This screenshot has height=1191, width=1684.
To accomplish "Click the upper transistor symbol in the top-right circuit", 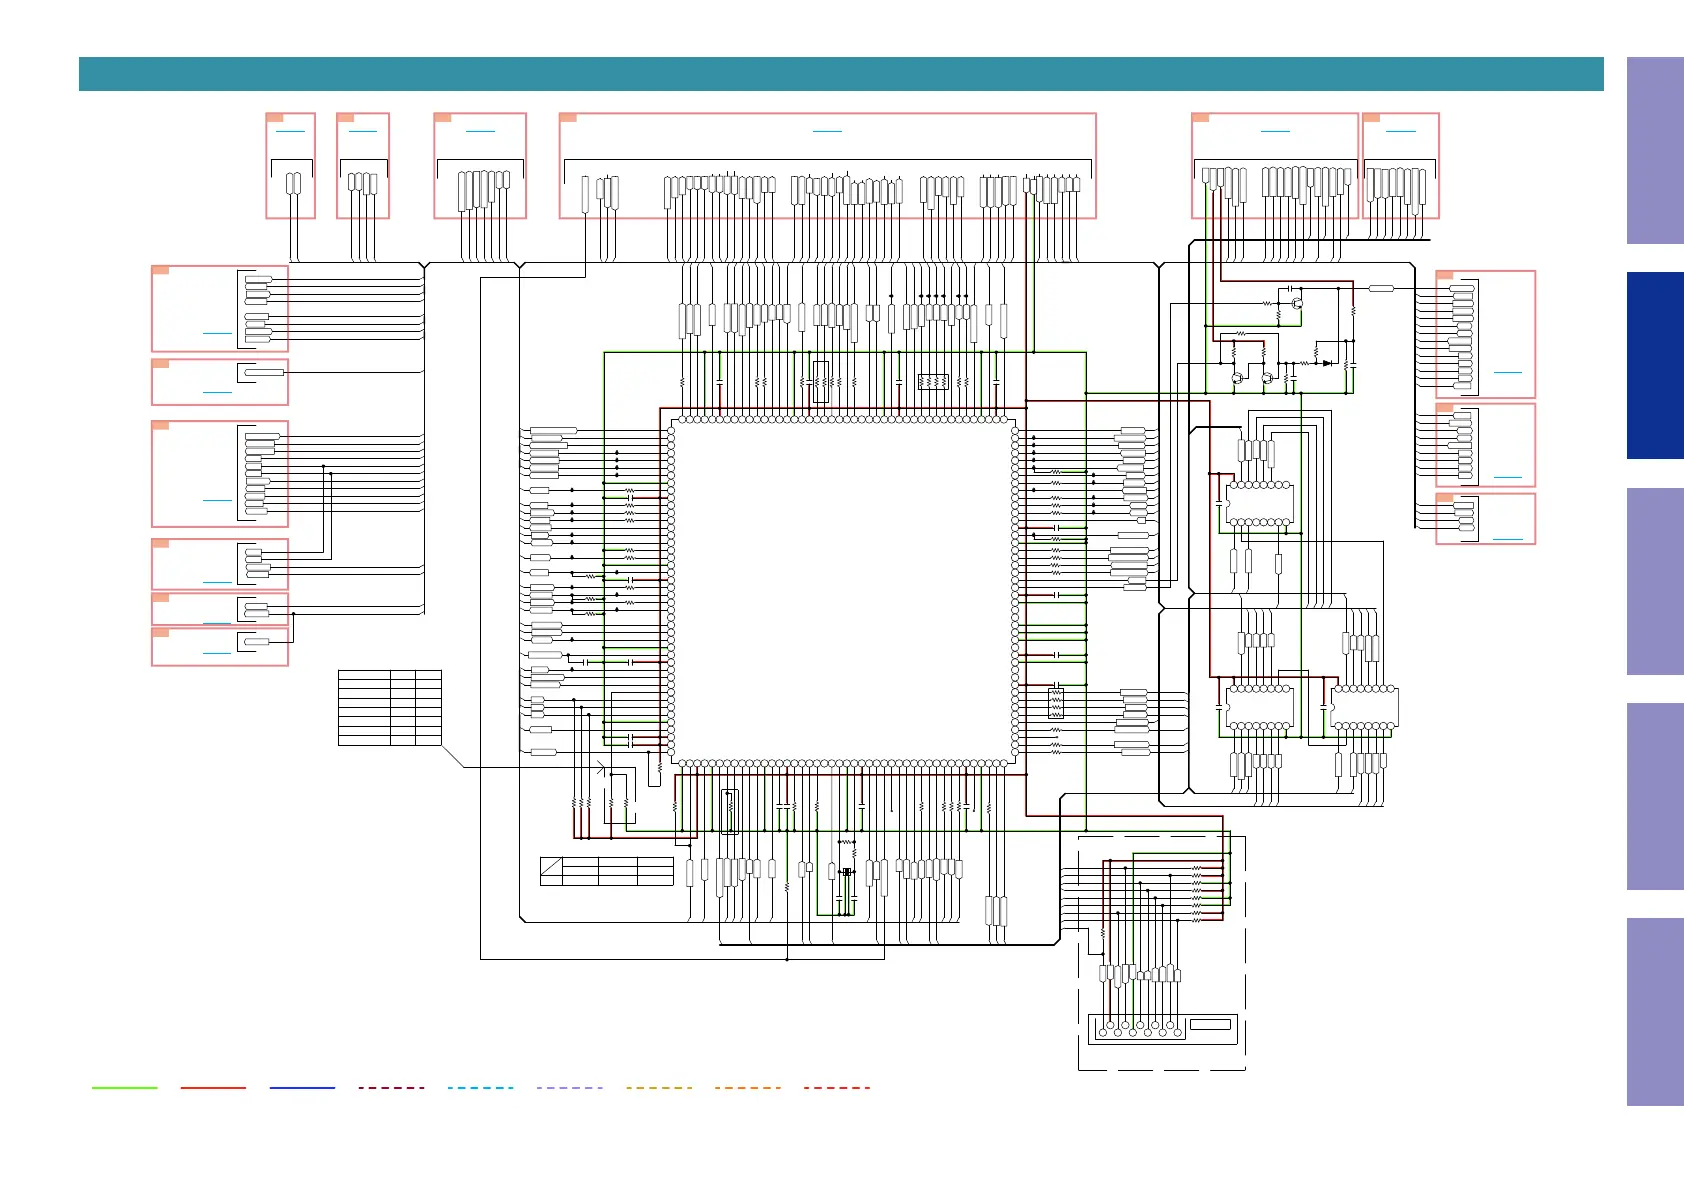I will point(1297,303).
